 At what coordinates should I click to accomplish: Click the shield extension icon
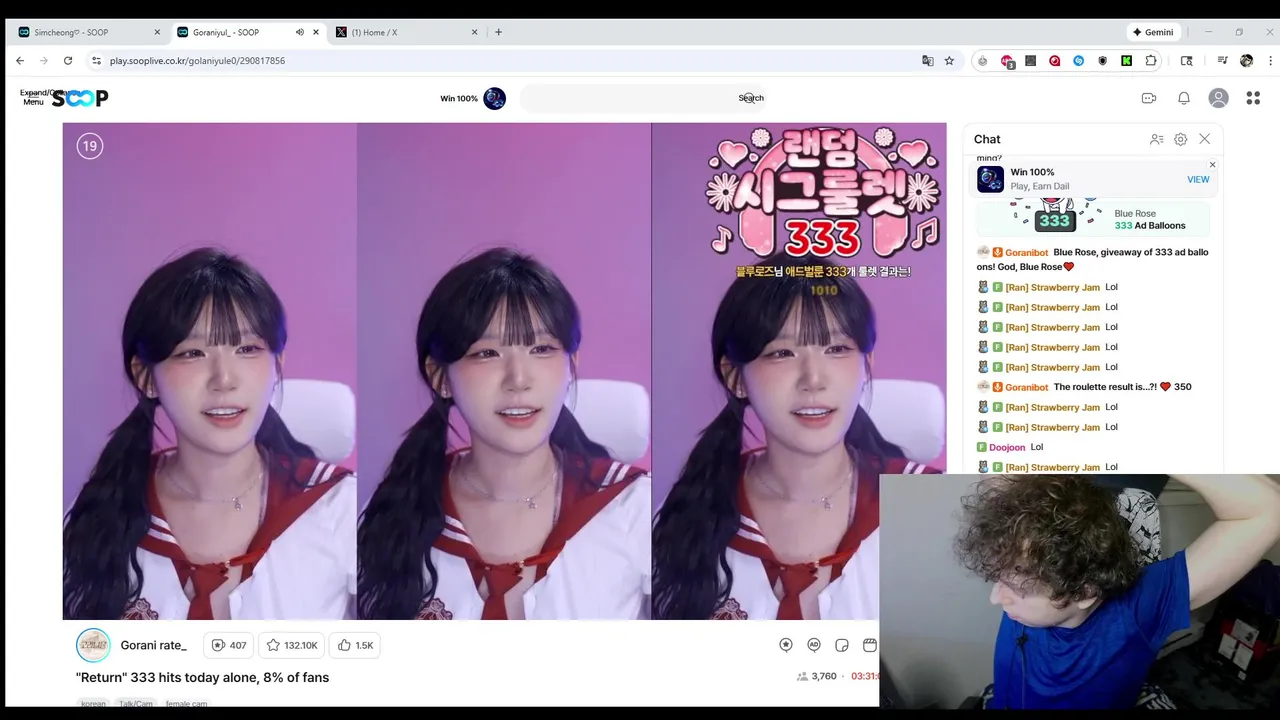(x=1102, y=61)
